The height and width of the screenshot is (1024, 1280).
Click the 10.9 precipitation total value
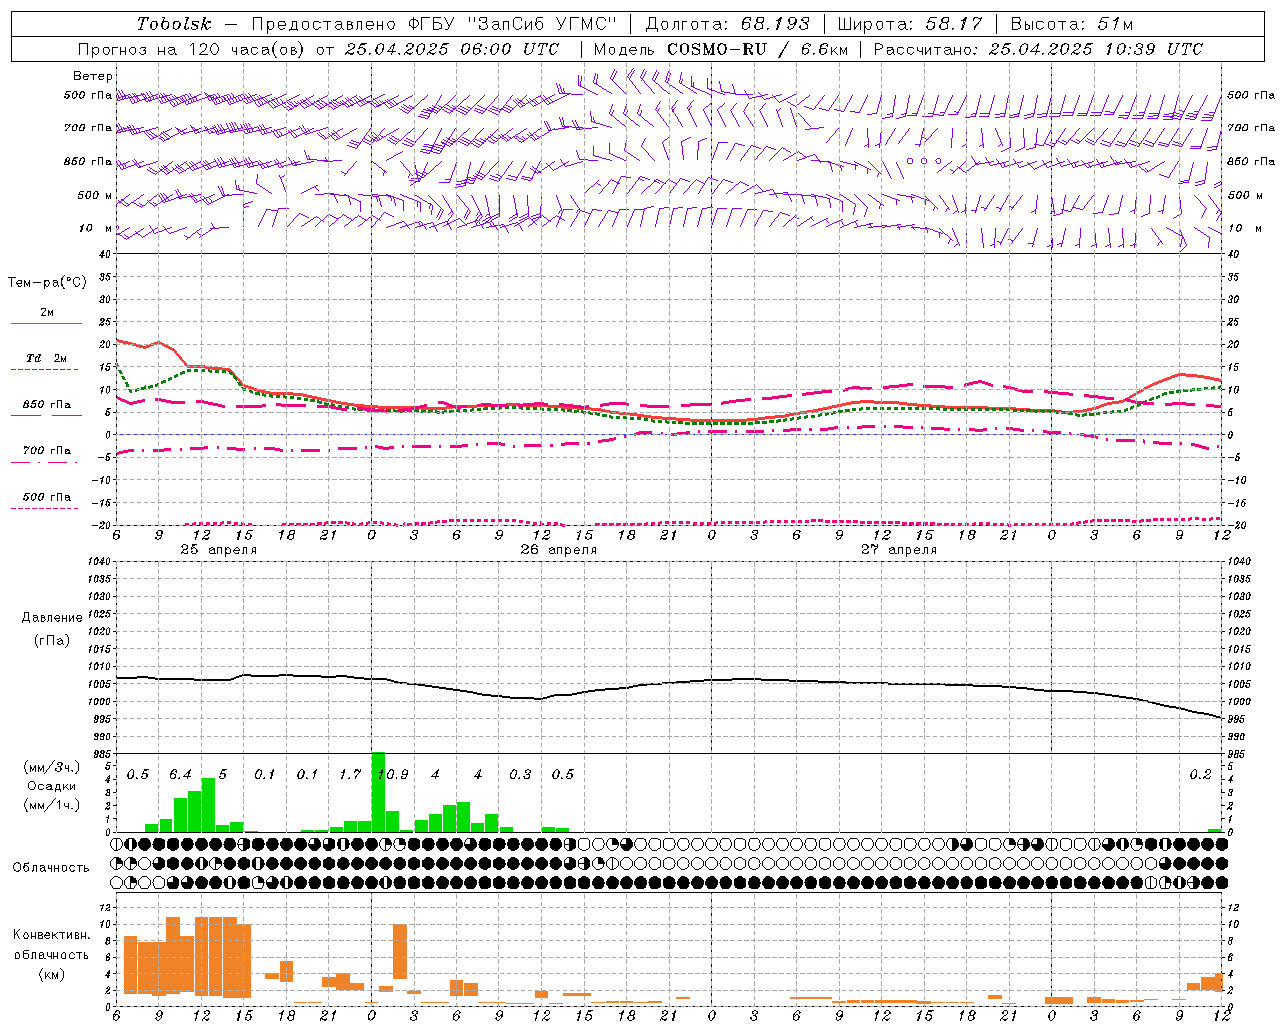point(392,775)
